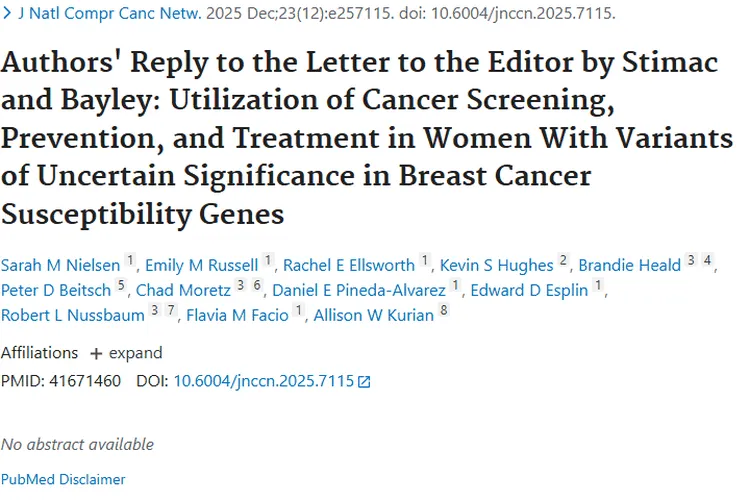
Task: View author Kevin S Hughes
Action: [x=497, y=265]
